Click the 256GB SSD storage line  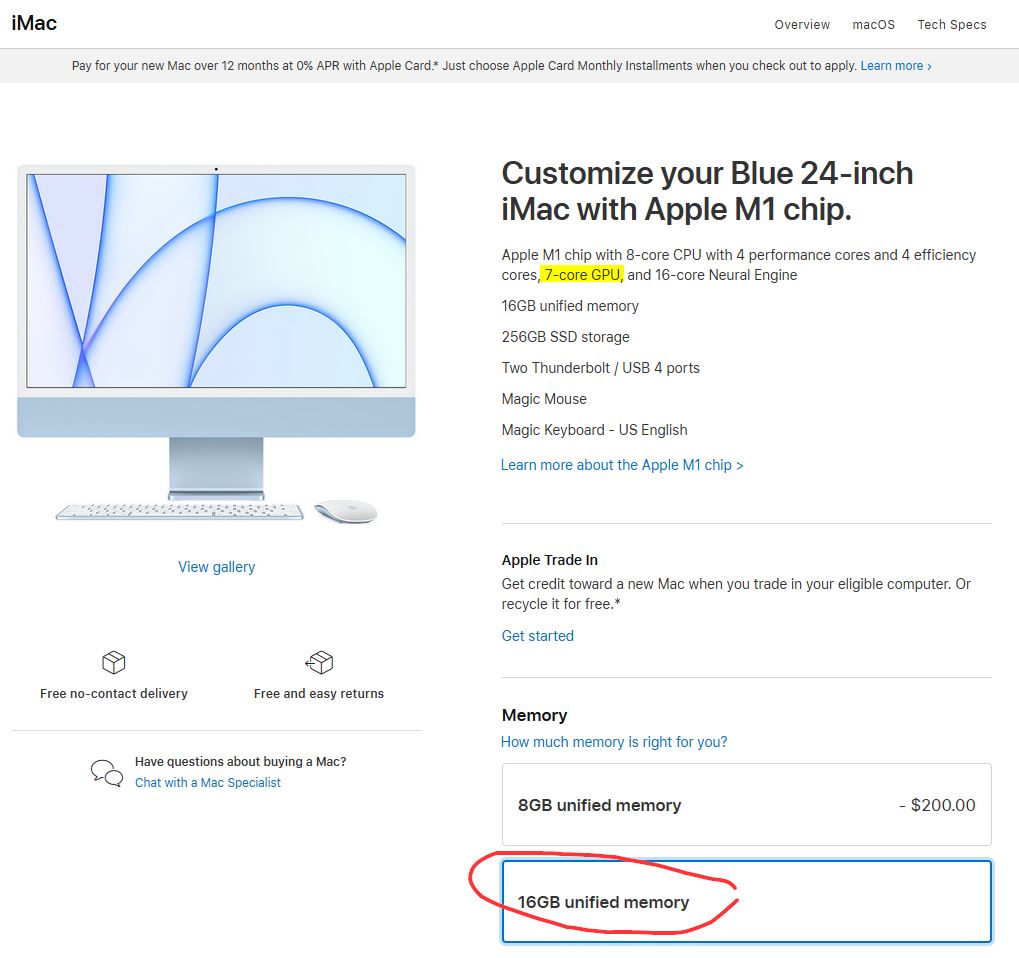click(x=565, y=337)
